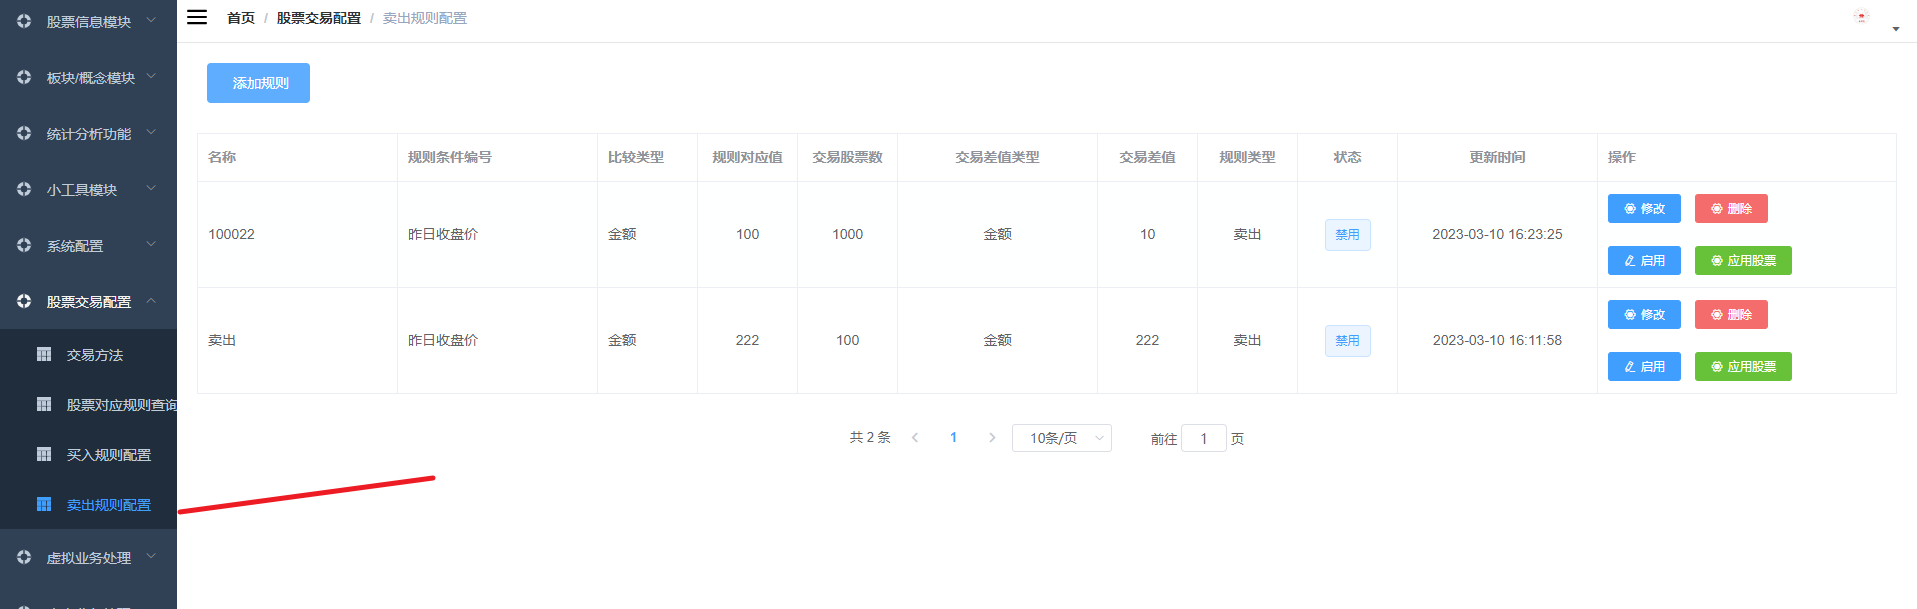Viewport: 1917px width, 609px height.
Task: Click the 共 2 条 total count text
Action: [870, 437]
